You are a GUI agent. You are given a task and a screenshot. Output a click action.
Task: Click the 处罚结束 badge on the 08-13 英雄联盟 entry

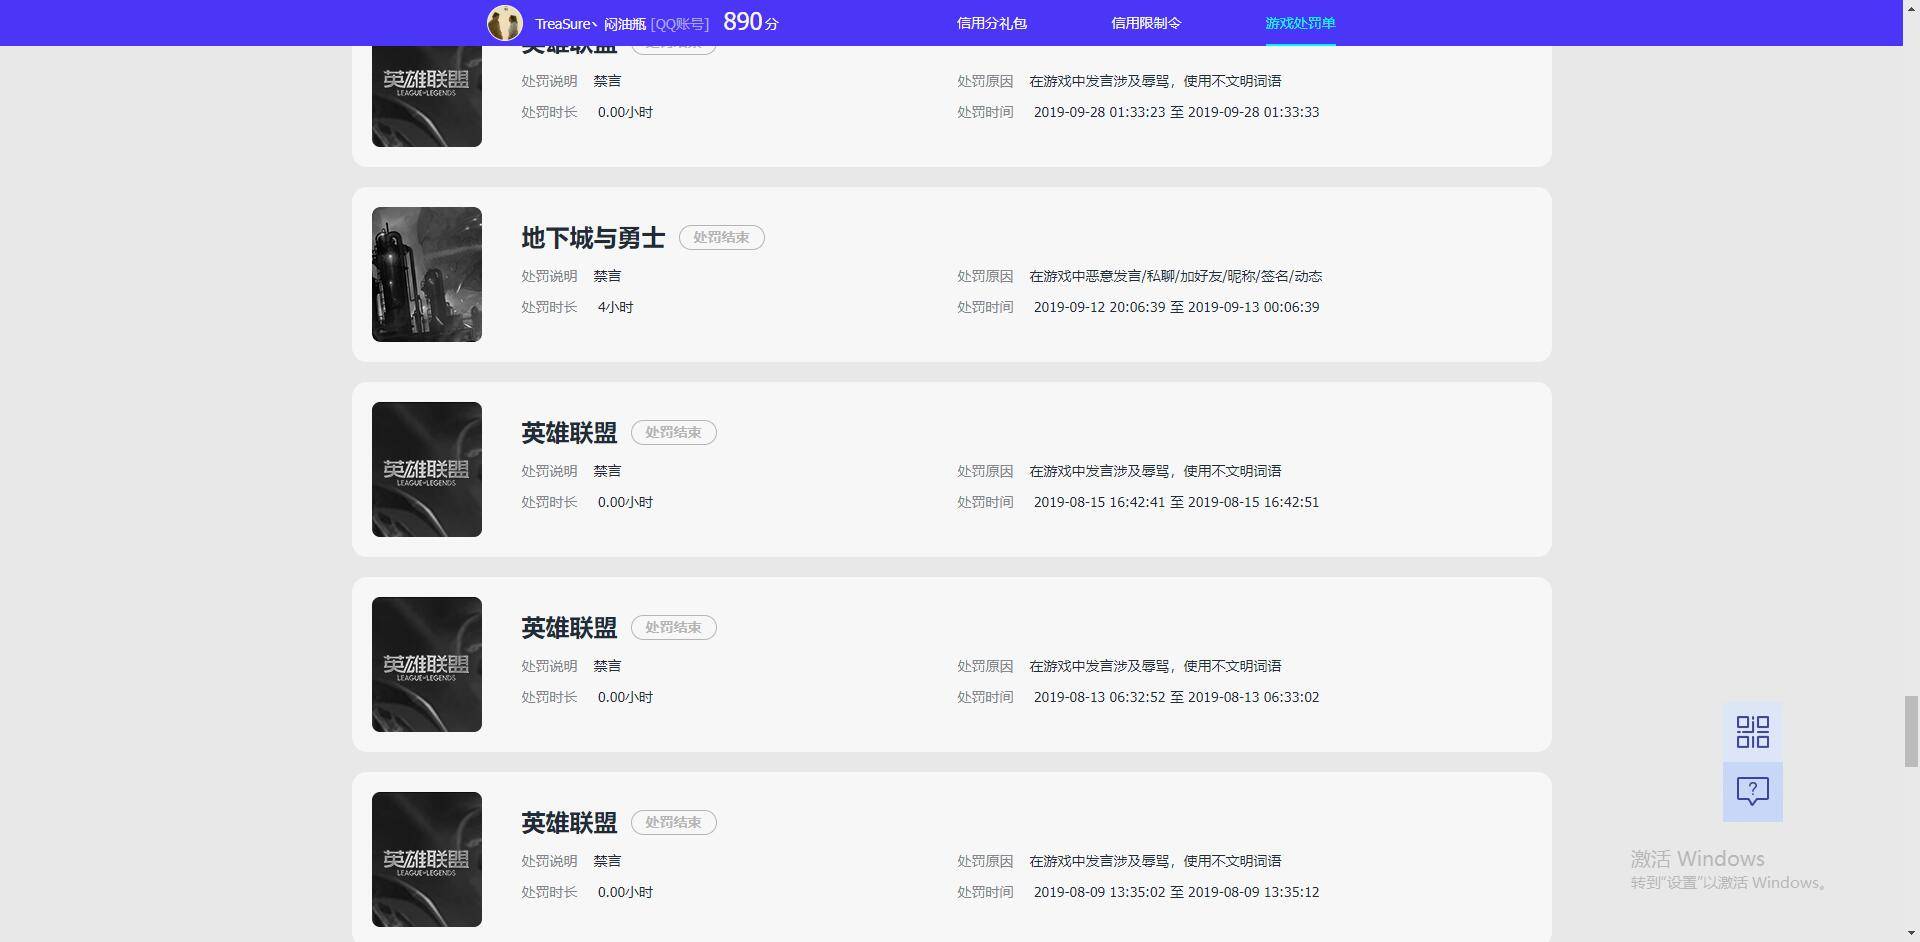click(674, 627)
